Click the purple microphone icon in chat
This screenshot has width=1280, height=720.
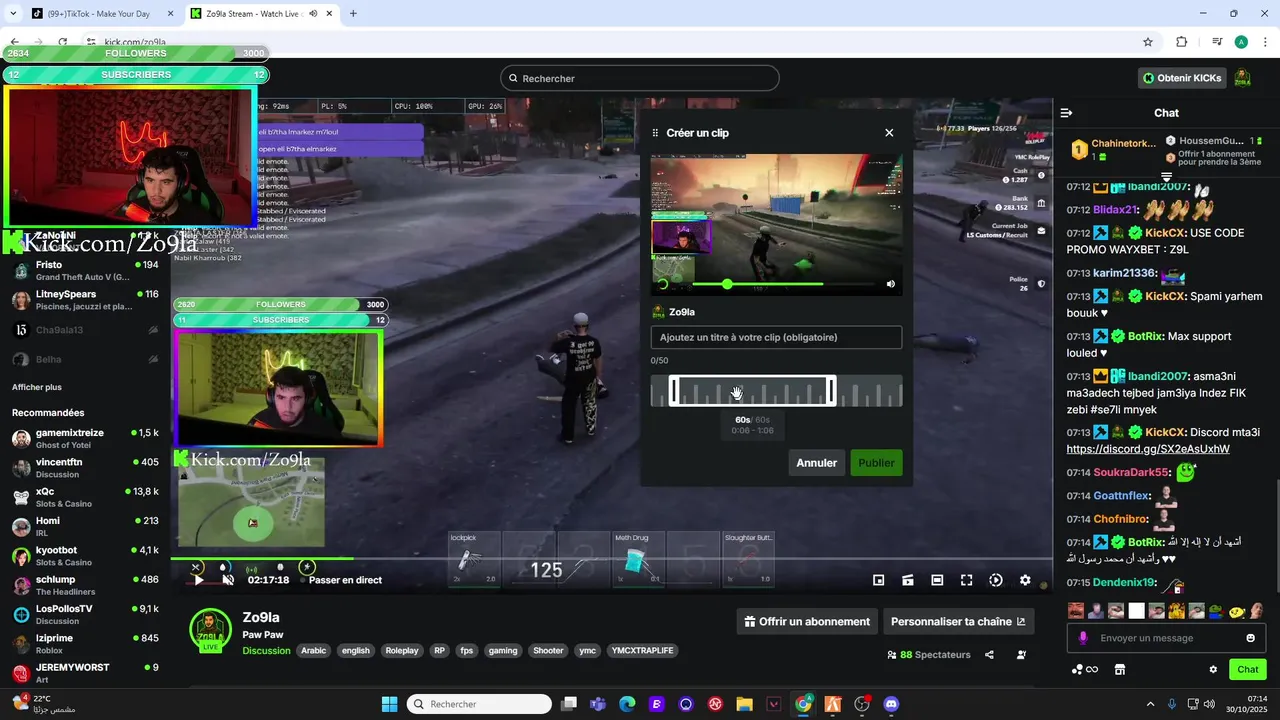point(1083,638)
